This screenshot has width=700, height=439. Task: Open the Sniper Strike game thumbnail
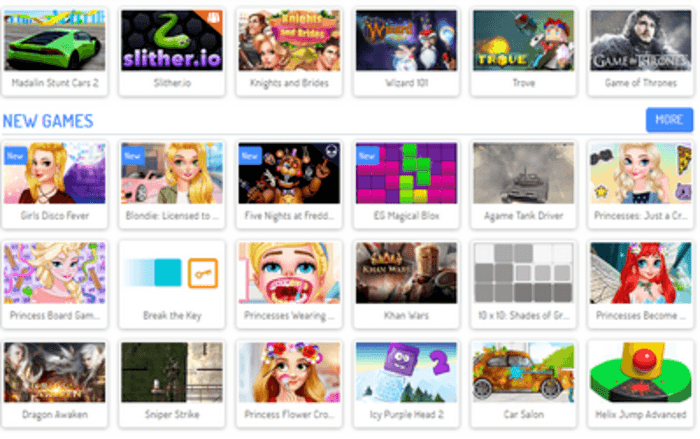[172, 372]
